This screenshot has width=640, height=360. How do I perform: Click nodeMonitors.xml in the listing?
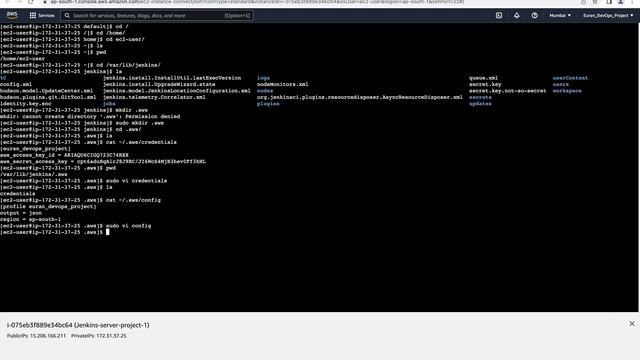(282, 84)
